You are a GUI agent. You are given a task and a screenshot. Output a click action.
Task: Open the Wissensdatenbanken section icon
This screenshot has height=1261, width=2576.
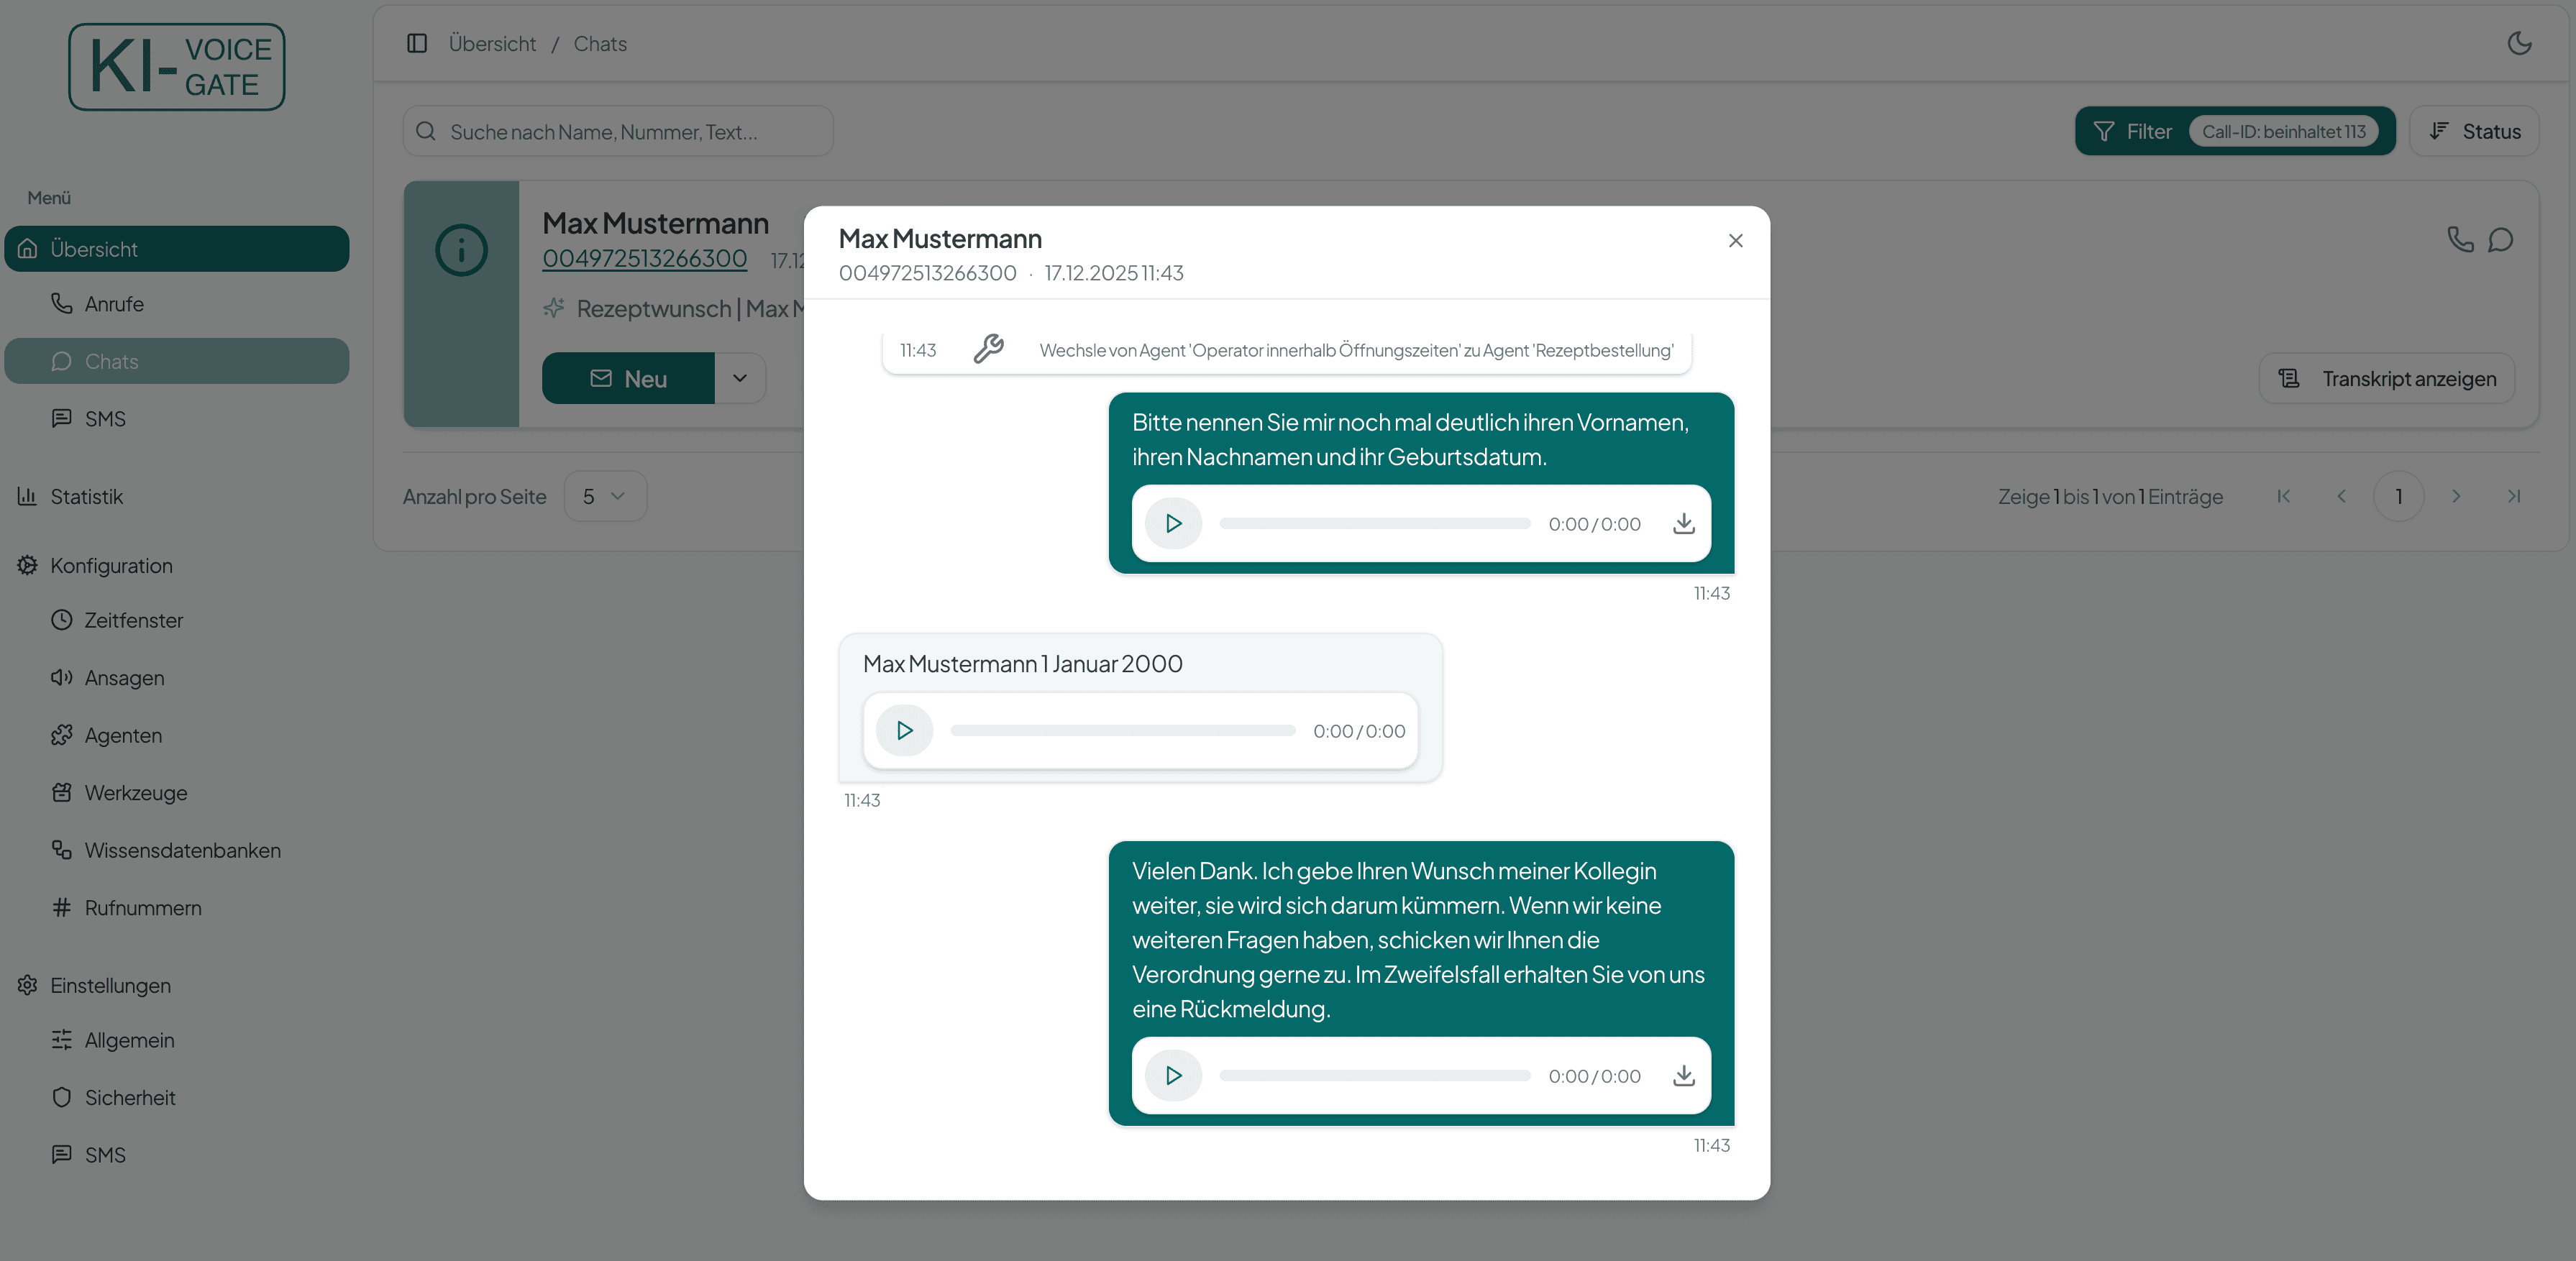click(x=61, y=849)
